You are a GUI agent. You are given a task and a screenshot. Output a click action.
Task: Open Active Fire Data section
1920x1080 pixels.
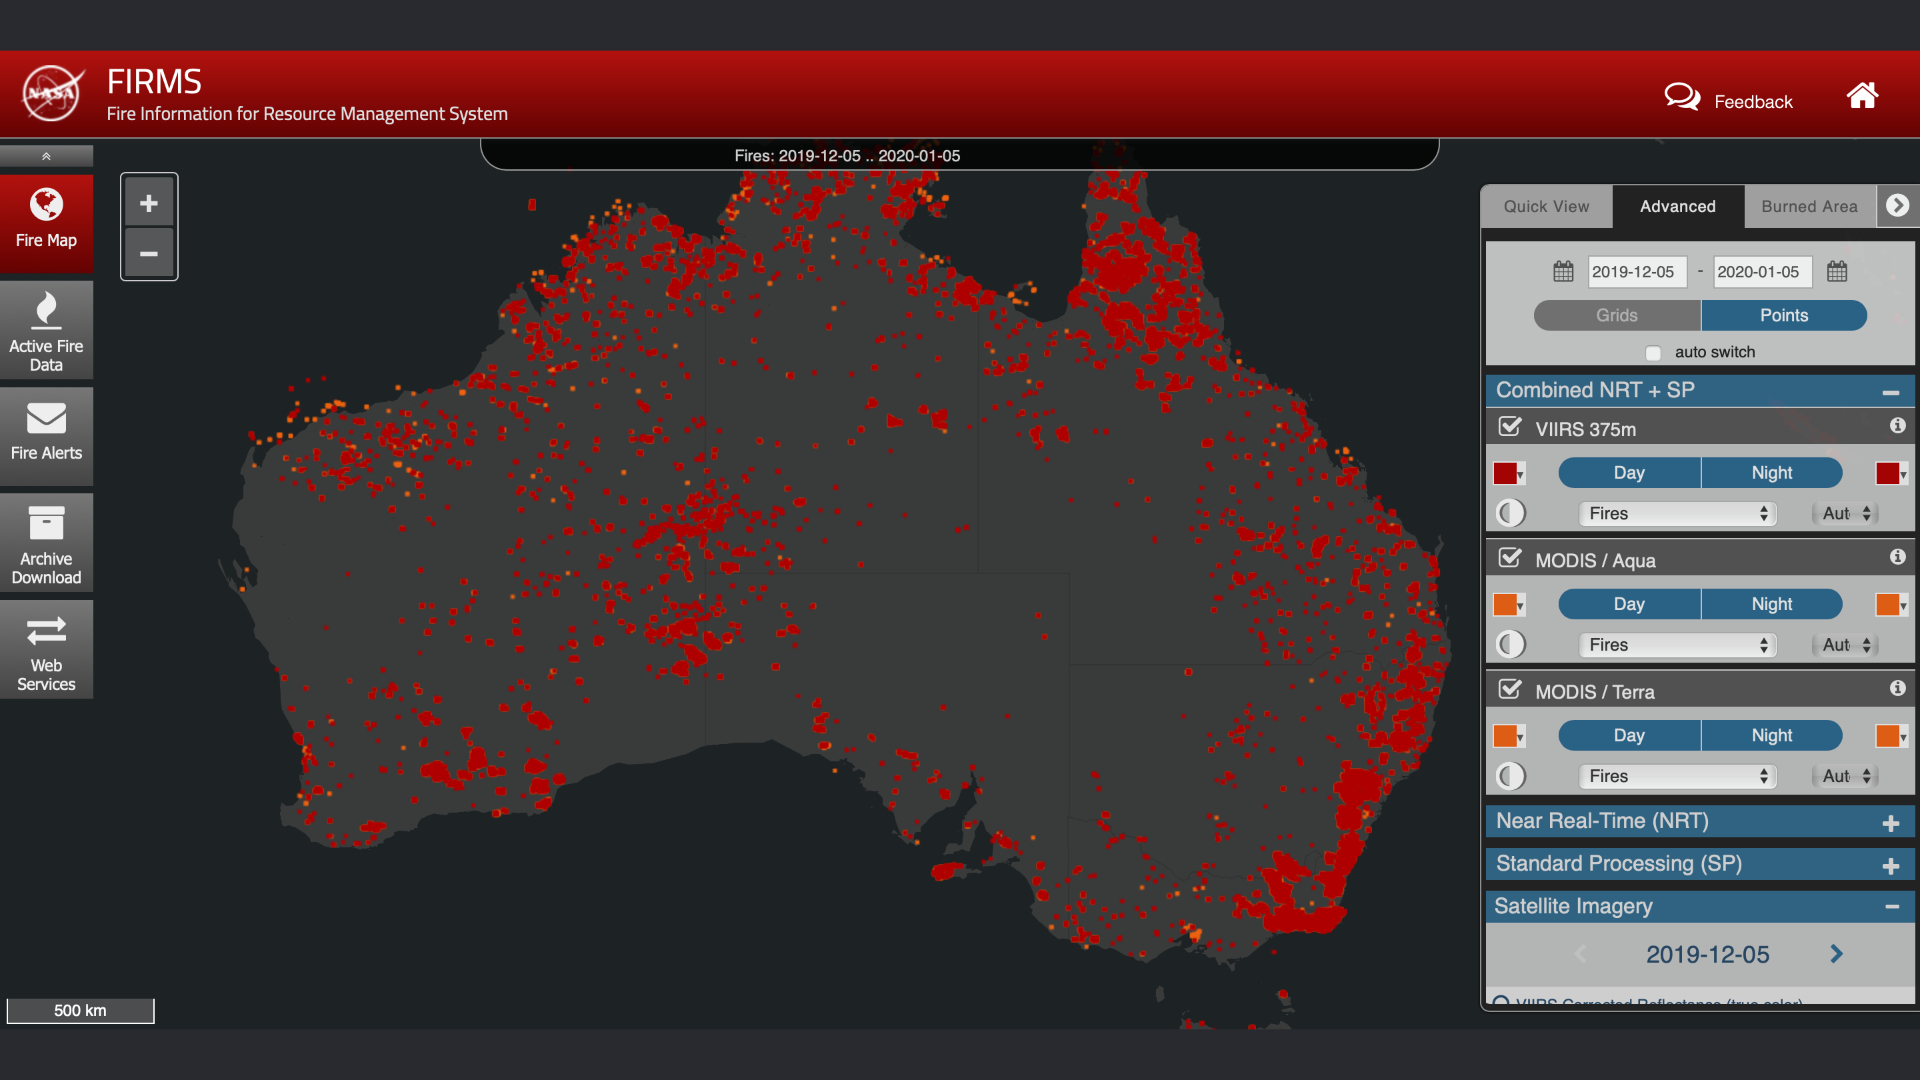pos(46,330)
